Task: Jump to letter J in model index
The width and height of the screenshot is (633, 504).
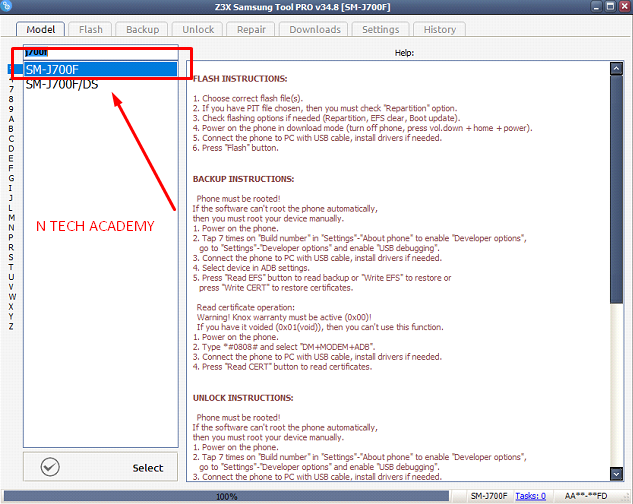Action: coord(11,198)
